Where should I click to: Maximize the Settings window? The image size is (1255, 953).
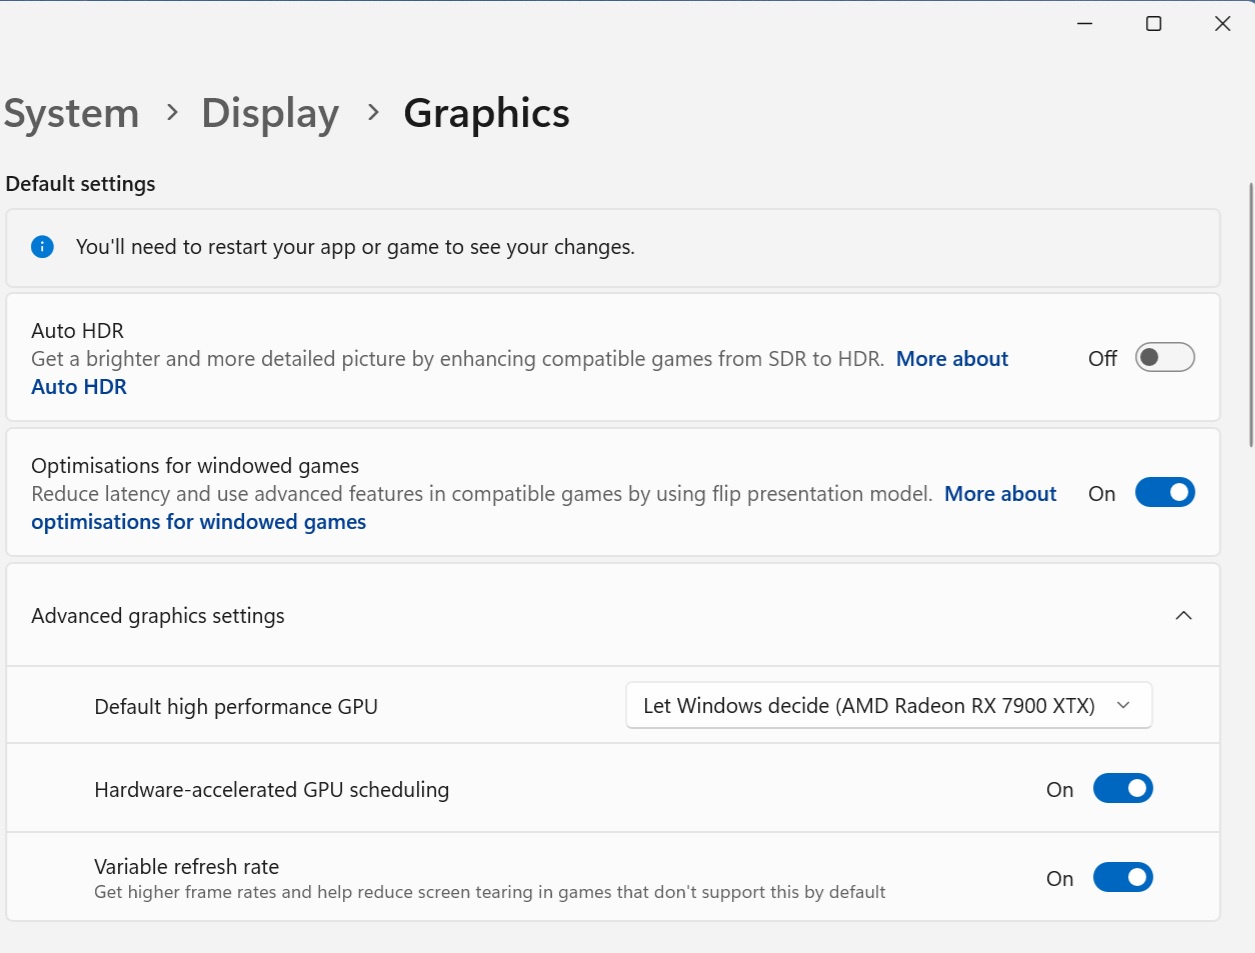click(1153, 23)
